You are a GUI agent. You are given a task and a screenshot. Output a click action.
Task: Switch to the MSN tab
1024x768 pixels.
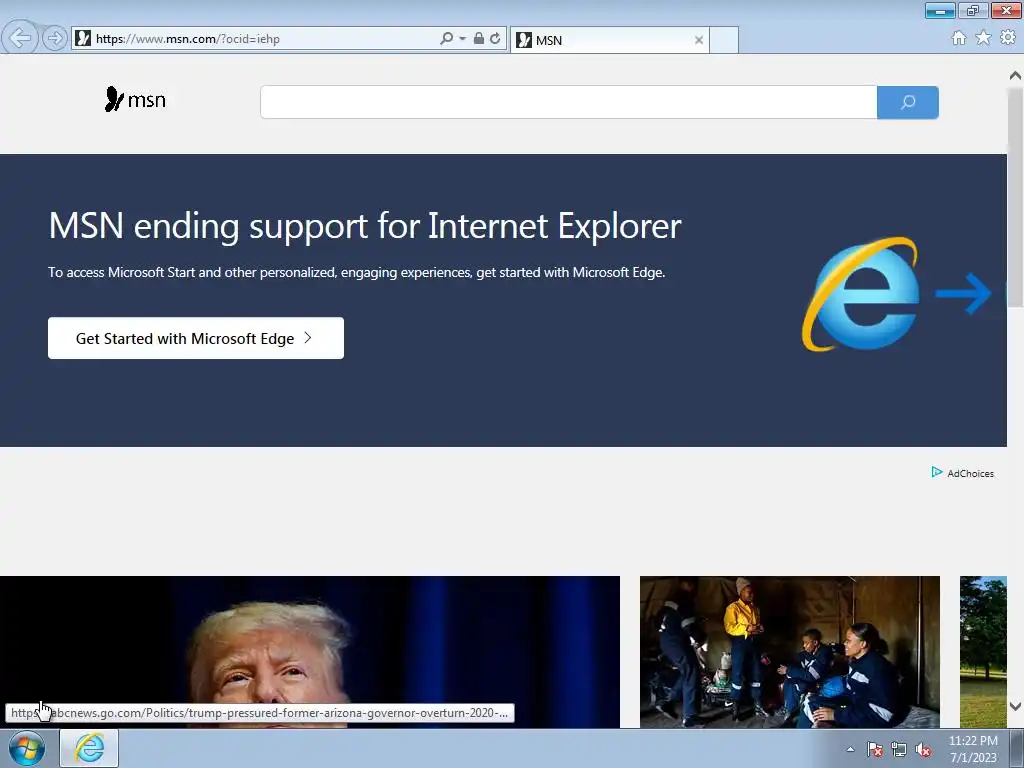[x=609, y=40]
